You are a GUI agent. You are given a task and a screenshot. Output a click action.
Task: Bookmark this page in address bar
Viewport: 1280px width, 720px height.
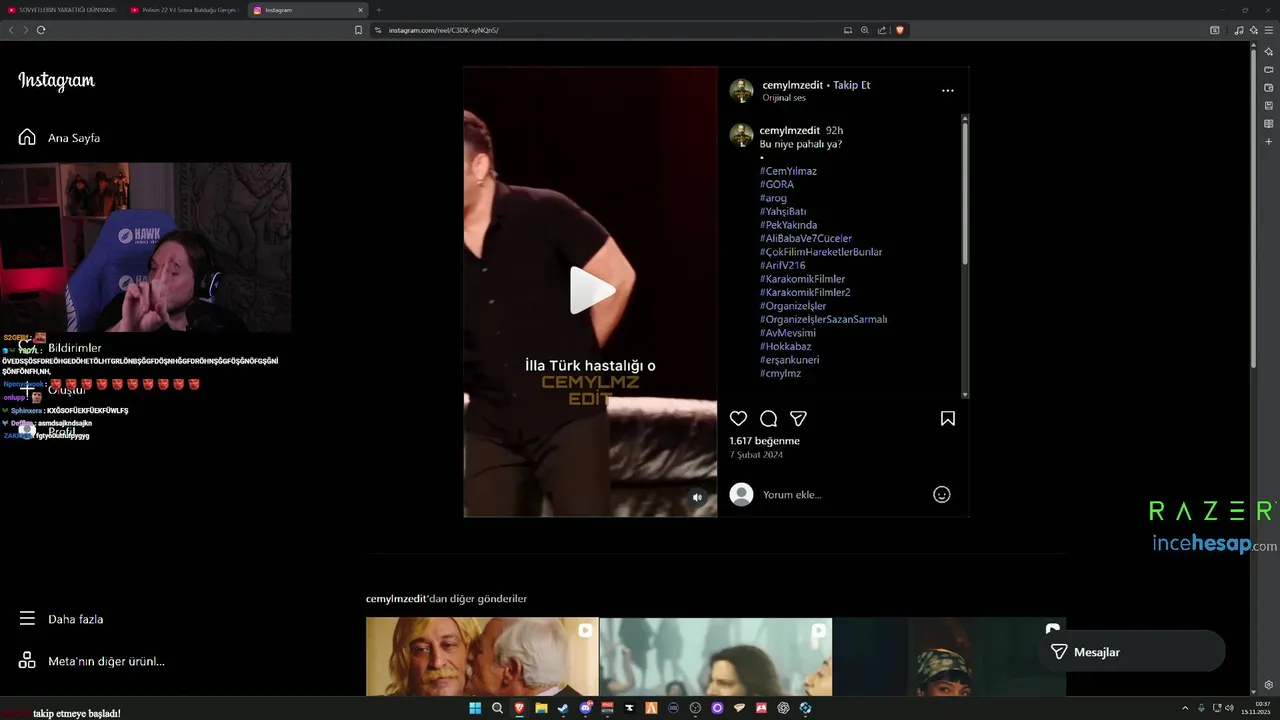point(358,30)
